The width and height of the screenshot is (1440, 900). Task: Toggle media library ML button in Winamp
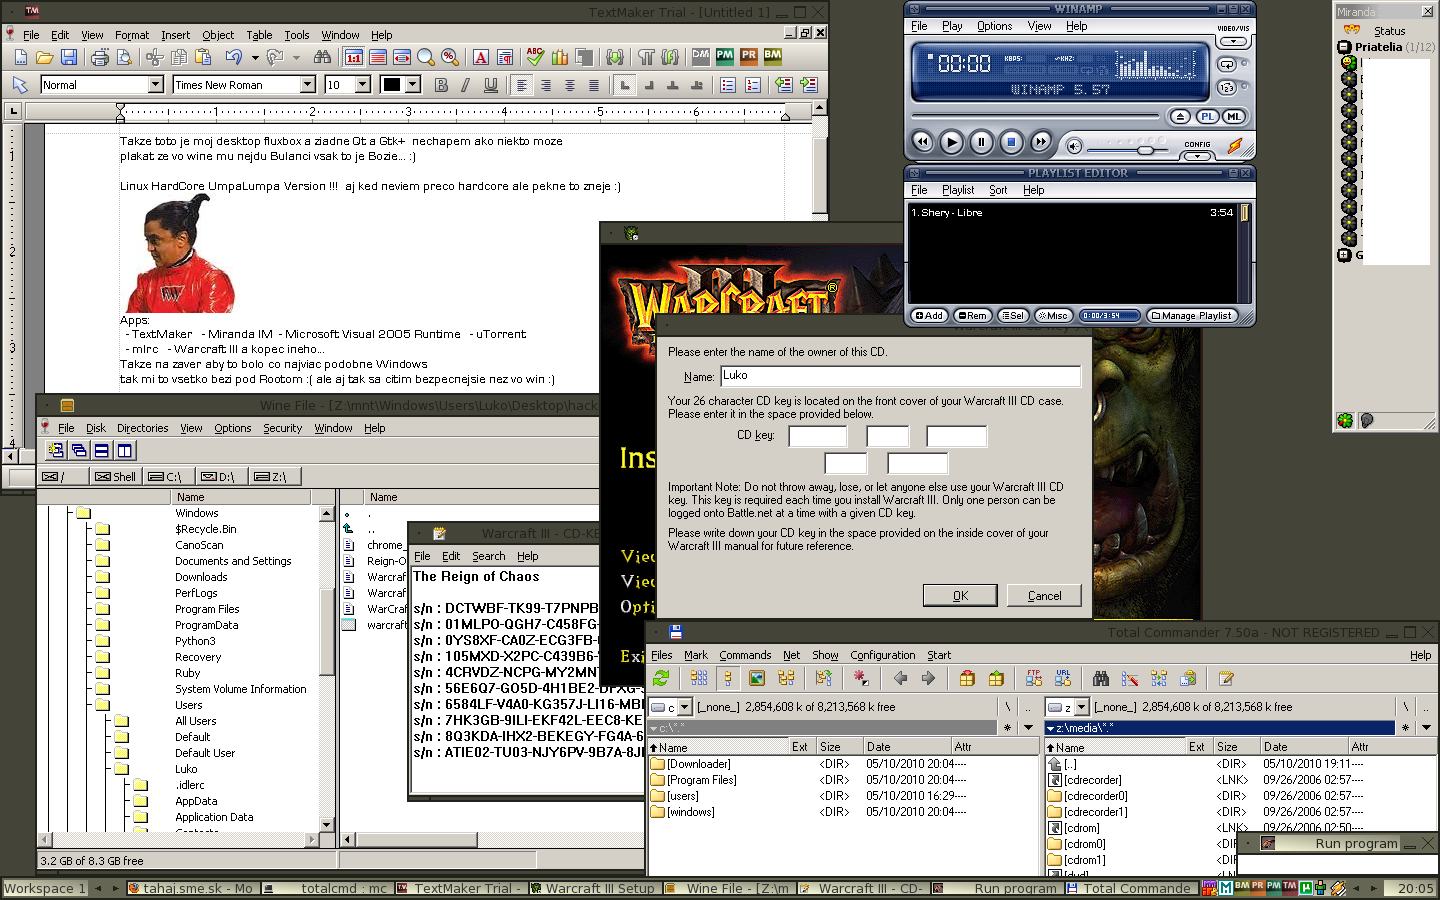click(x=1234, y=117)
